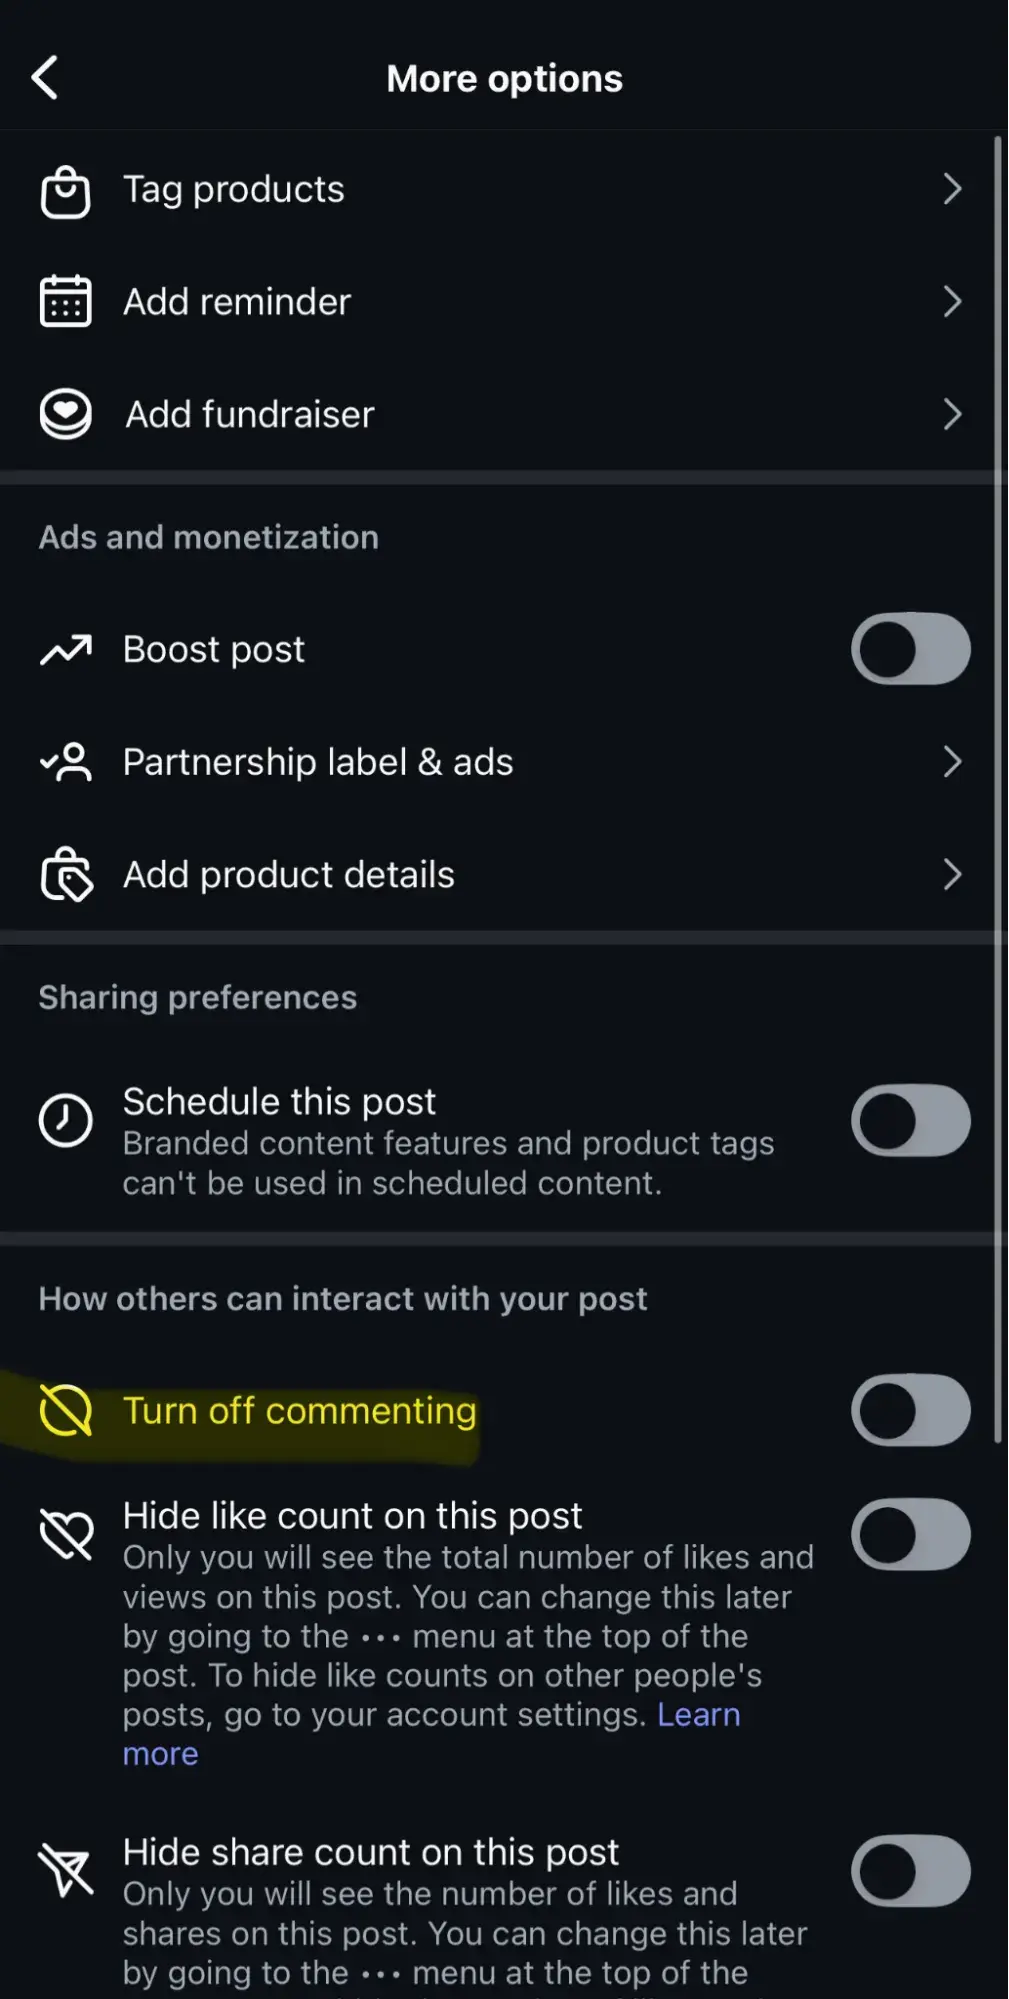The width and height of the screenshot is (1009, 1999).
Task: Switch on Turn off commenting
Action: [x=910, y=1410]
